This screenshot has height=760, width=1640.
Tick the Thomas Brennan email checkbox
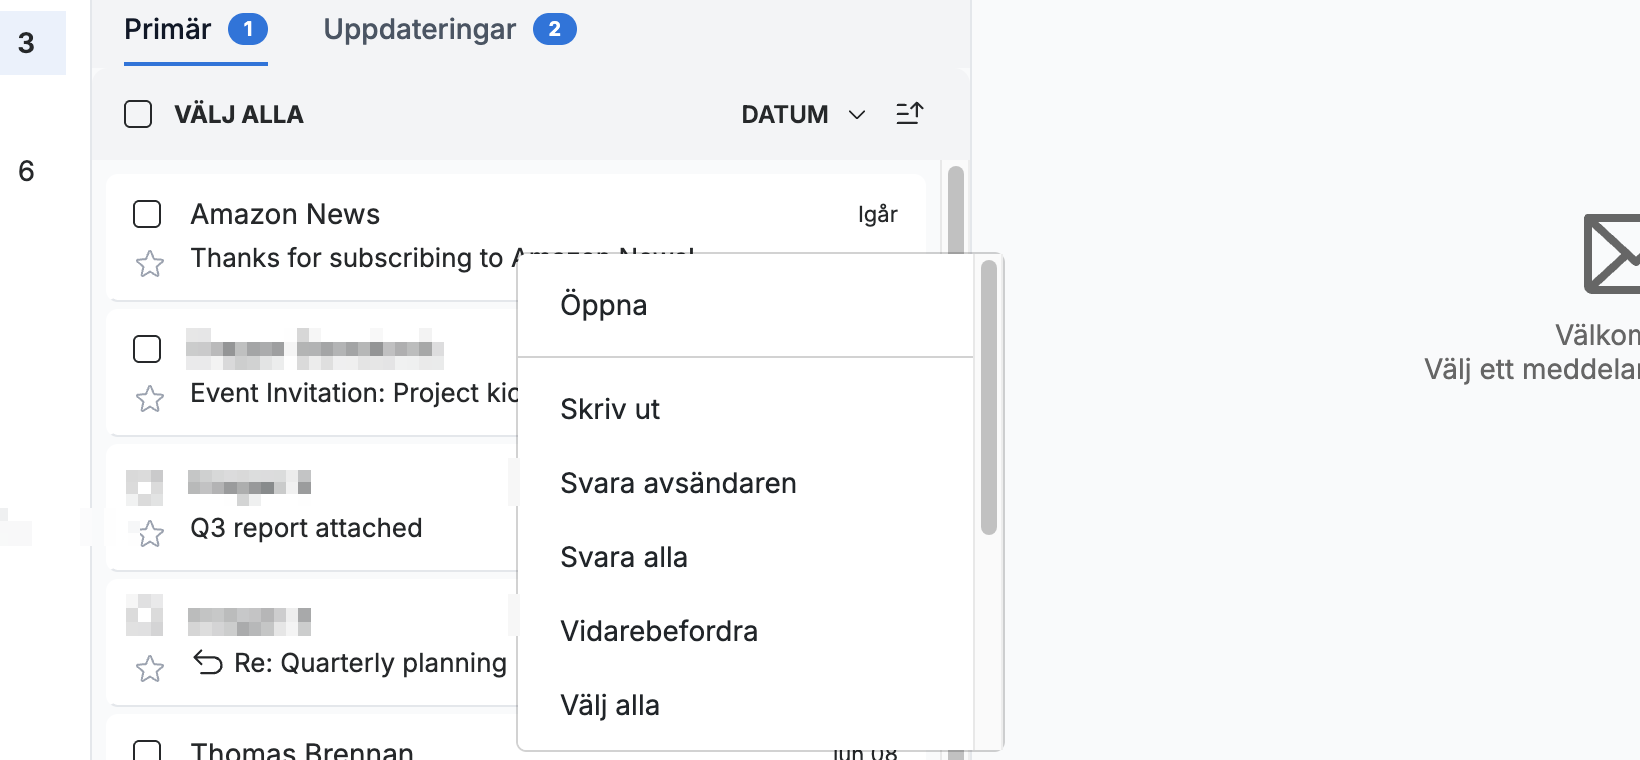[147, 750]
